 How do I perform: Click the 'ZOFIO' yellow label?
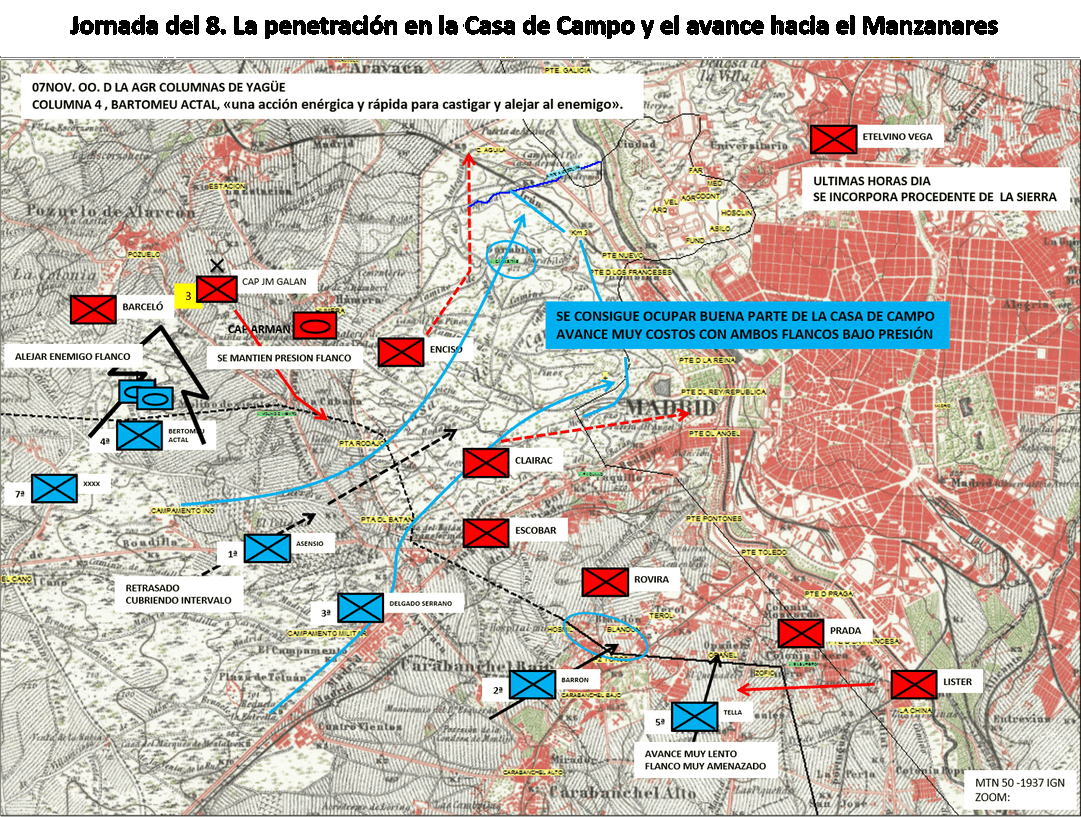click(765, 672)
